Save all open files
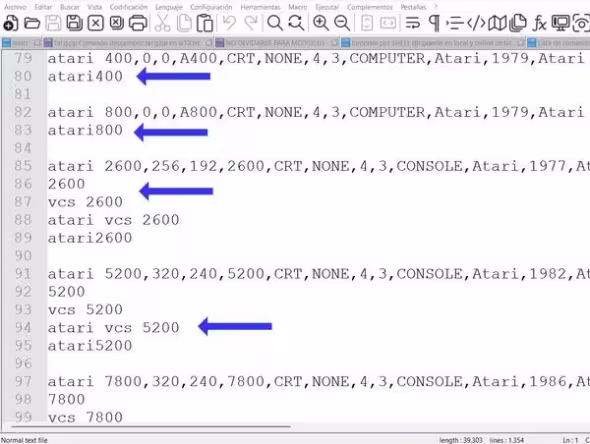Image resolution: width=590 pixels, height=444 pixels. point(74,23)
